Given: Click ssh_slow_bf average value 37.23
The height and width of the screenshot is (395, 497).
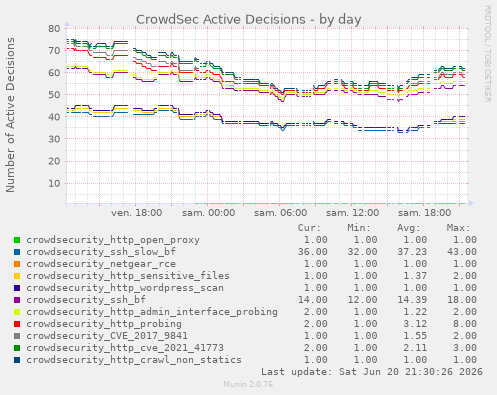Looking at the screenshot, I should tap(412, 252).
